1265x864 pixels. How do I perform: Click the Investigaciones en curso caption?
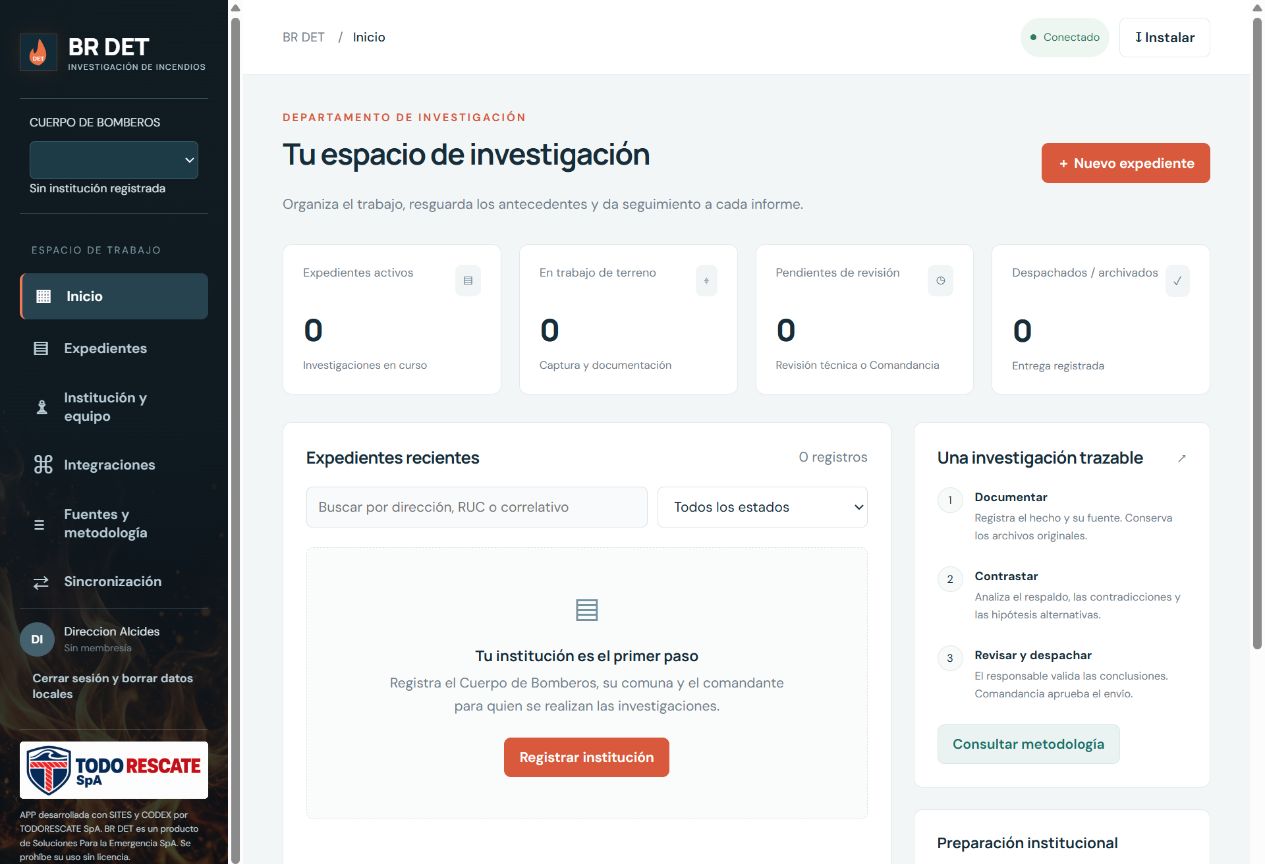coord(365,365)
